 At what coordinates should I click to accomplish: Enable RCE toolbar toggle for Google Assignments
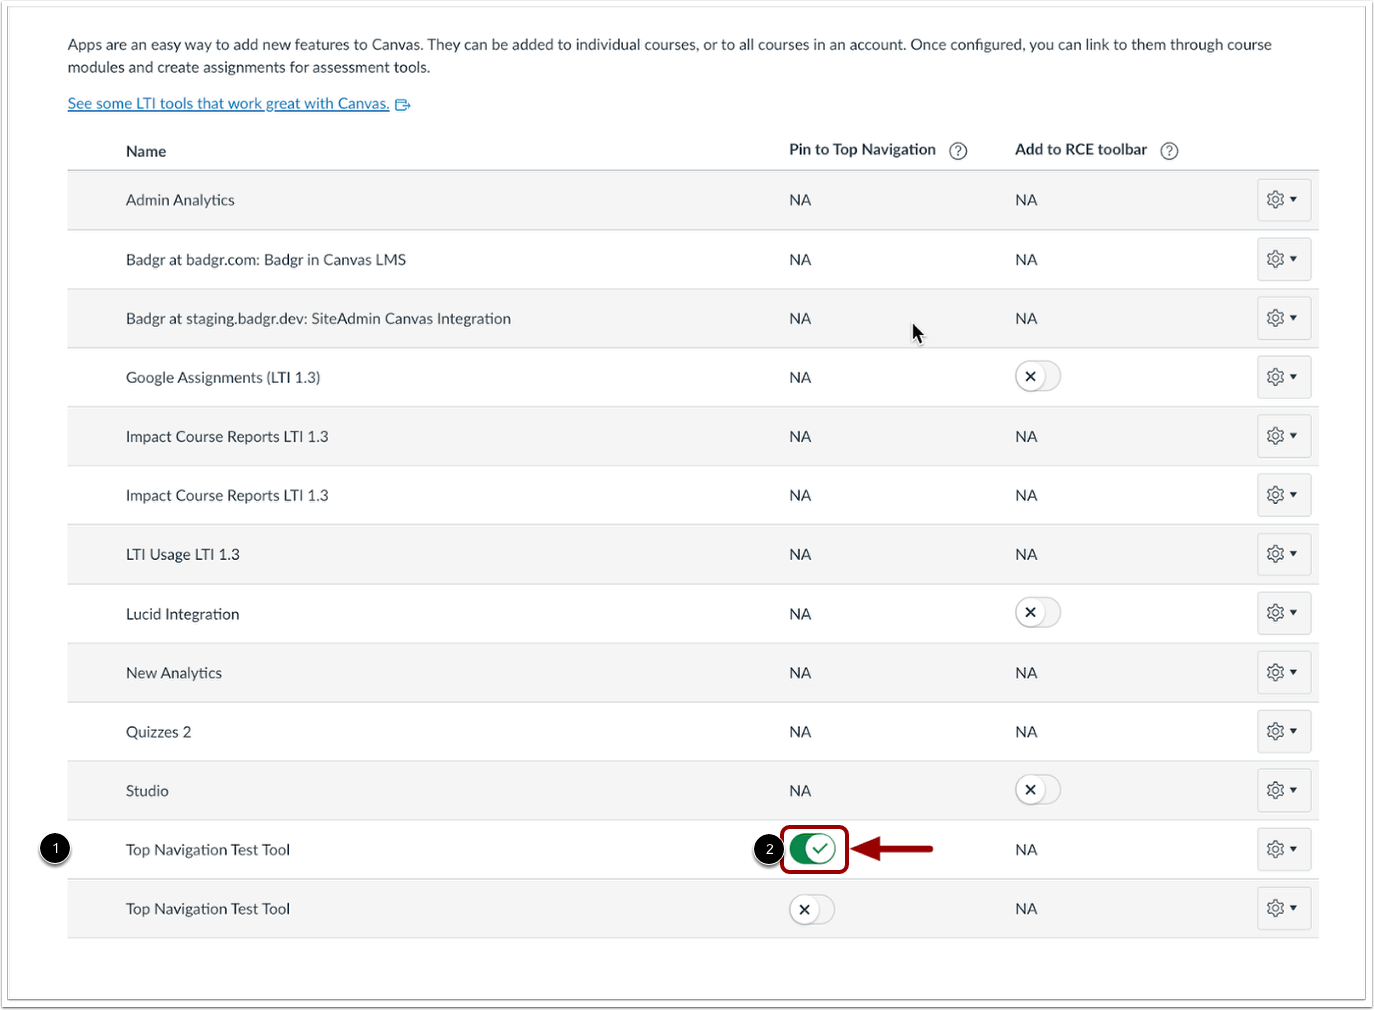1037,376
